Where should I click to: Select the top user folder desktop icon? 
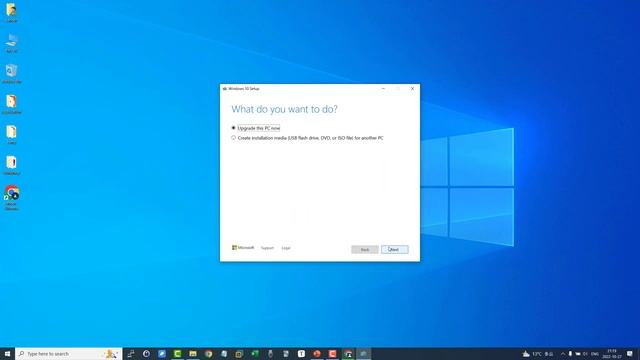(x=11, y=13)
